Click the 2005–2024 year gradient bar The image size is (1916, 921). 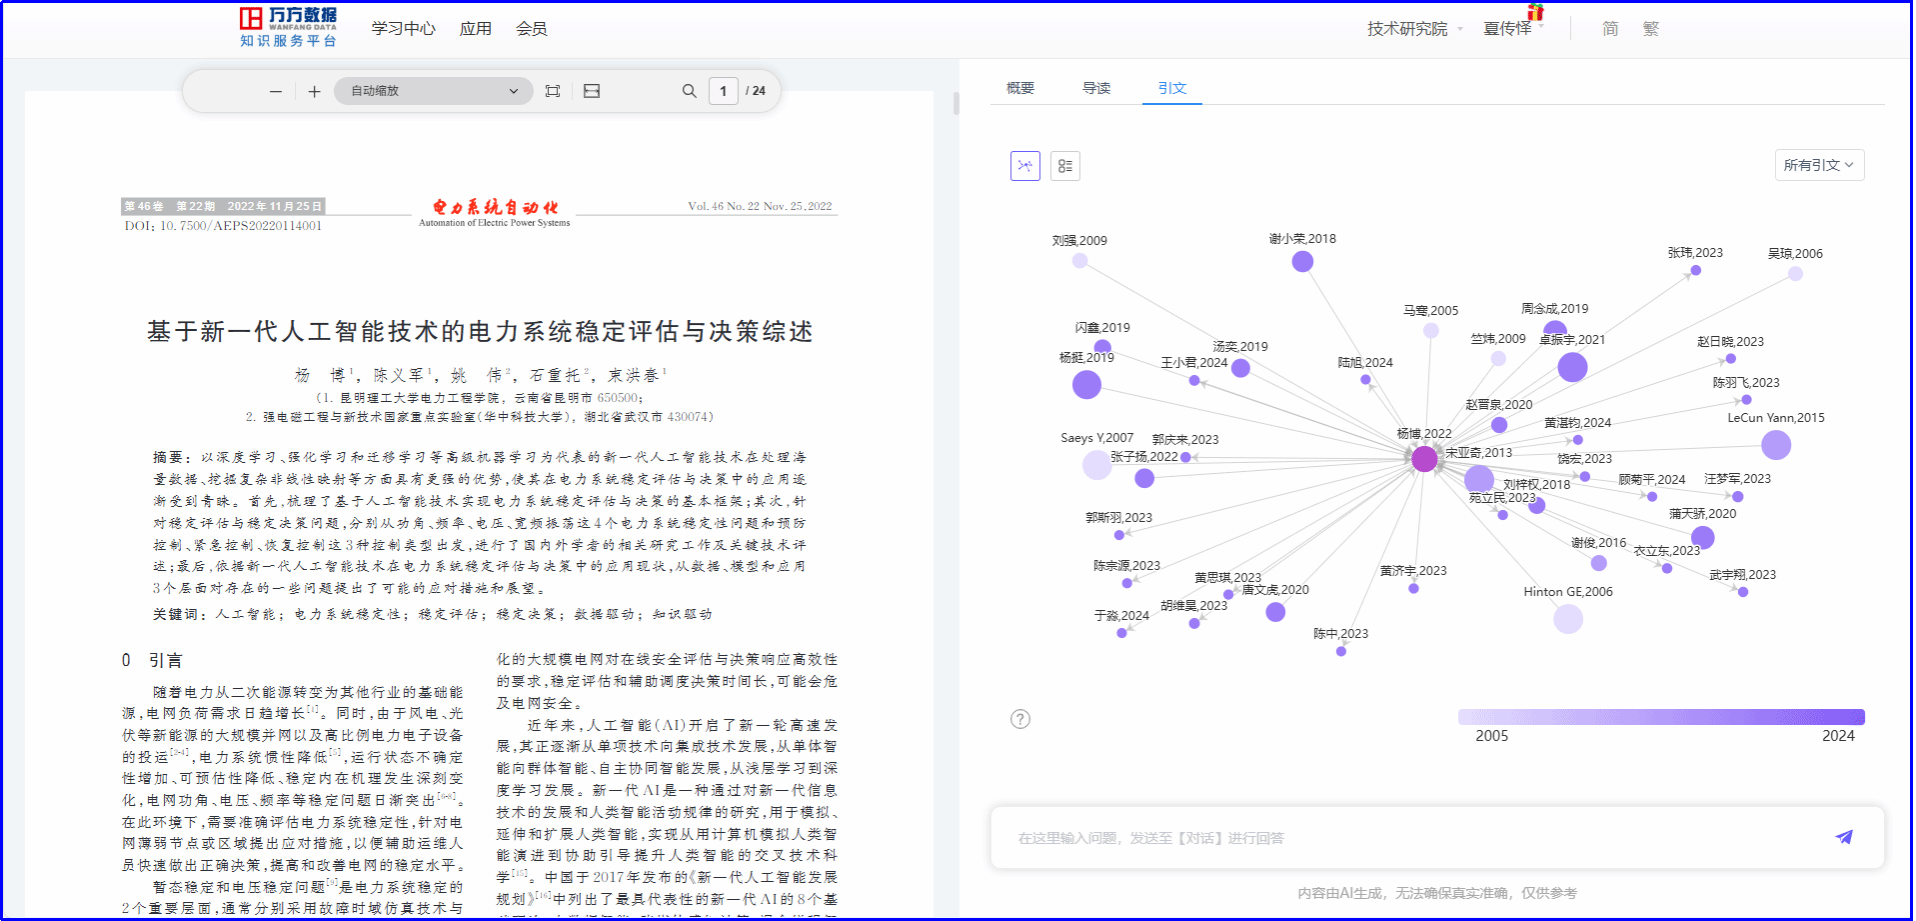click(x=1661, y=717)
